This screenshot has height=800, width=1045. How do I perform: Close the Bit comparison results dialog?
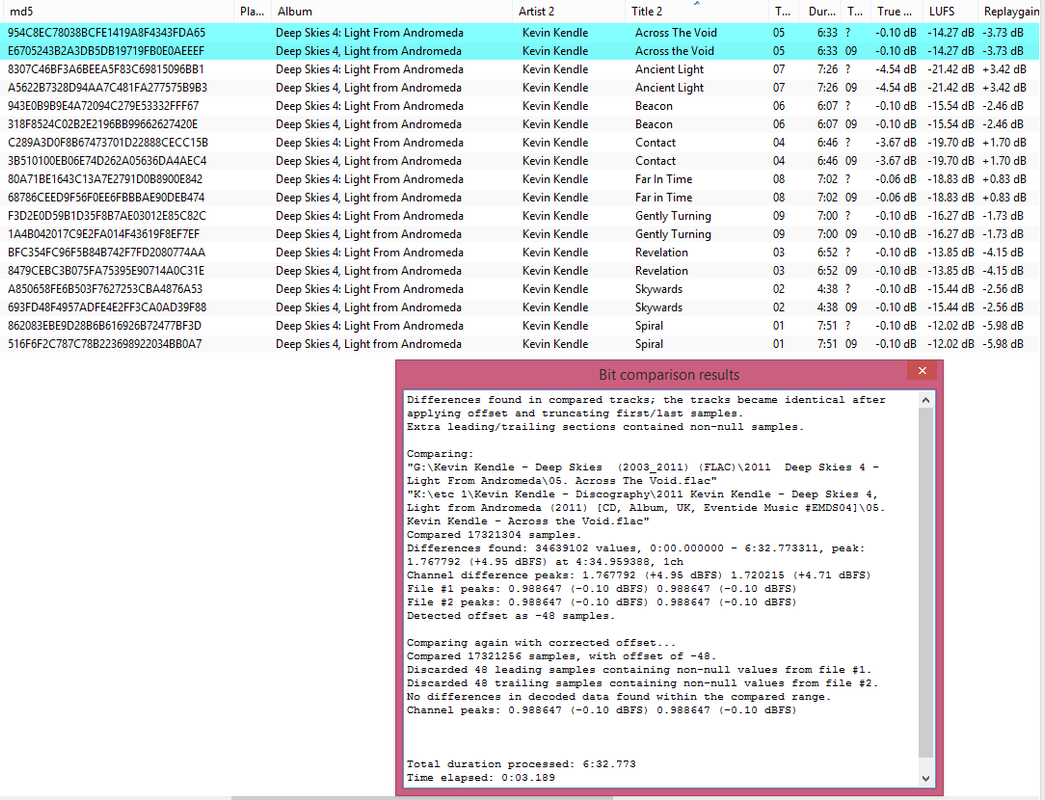pos(922,371)
